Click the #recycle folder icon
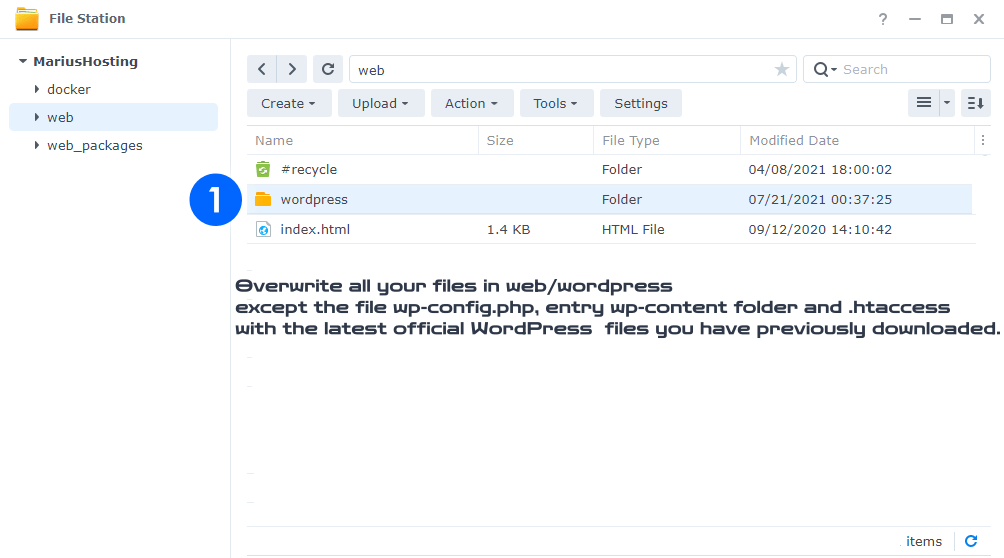 (x=263, y=169)
